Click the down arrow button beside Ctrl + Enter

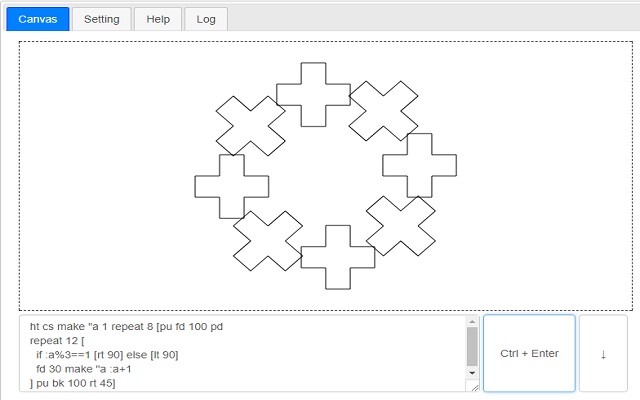(x=603, y=353)
